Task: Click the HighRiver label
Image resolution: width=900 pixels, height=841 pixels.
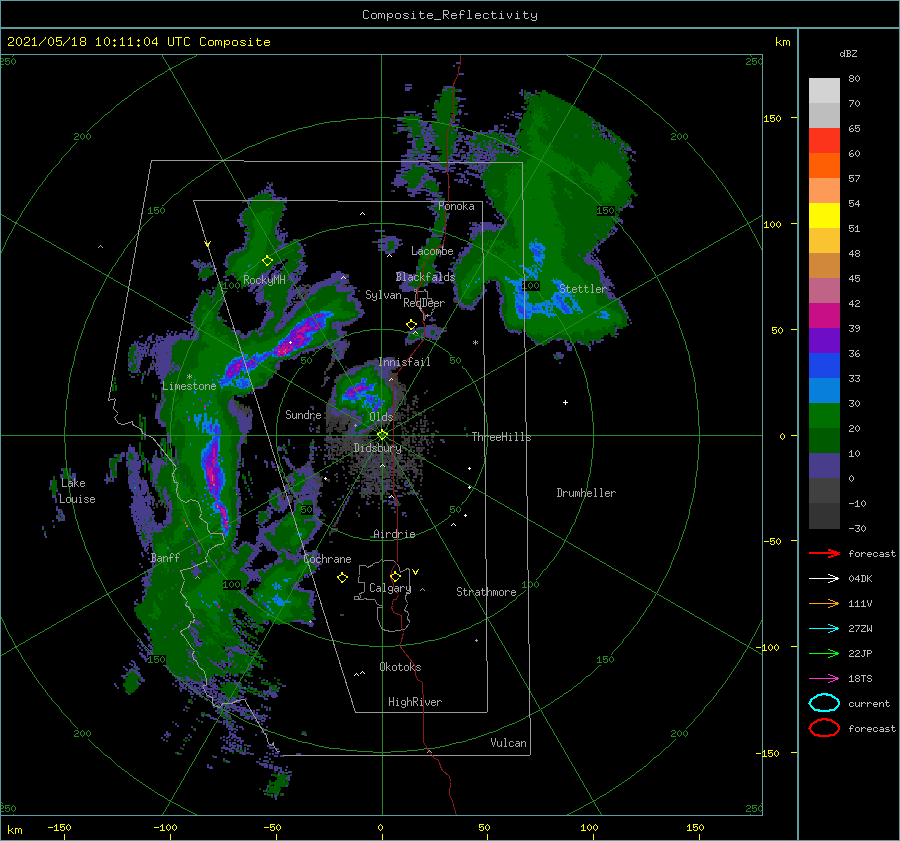Action: (415, 702)
